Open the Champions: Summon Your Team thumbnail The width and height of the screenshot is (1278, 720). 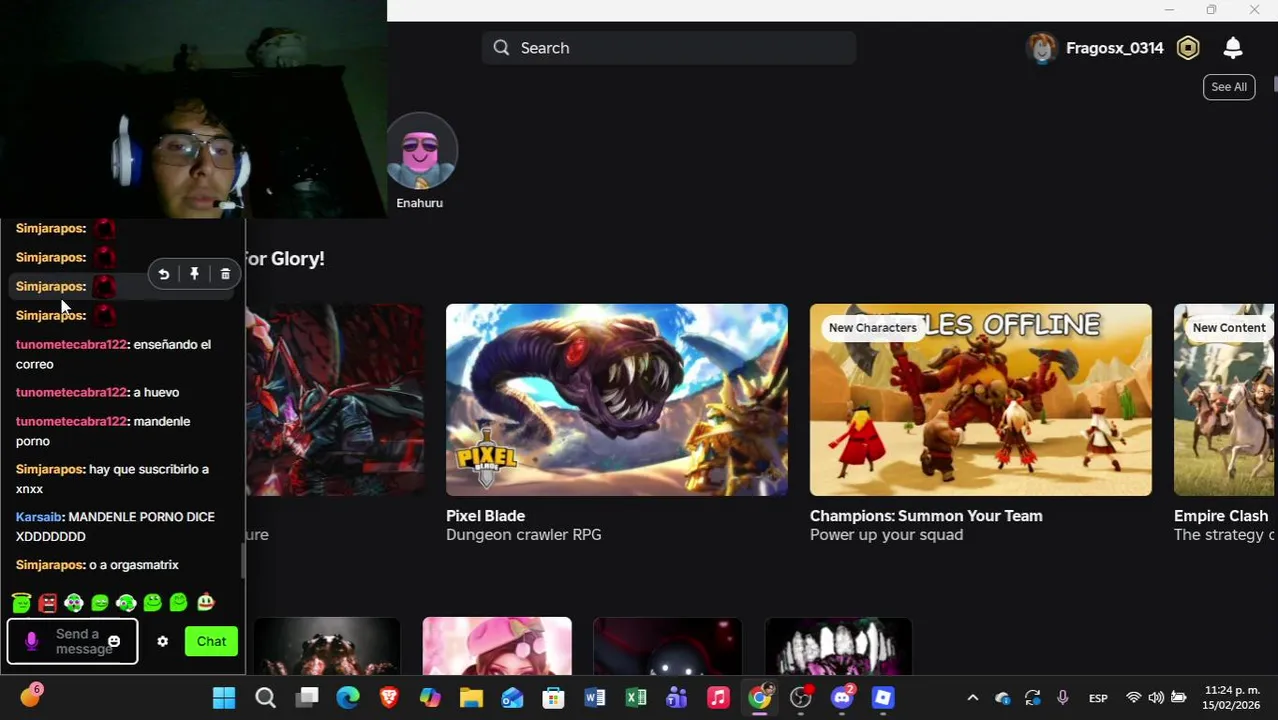980,399
